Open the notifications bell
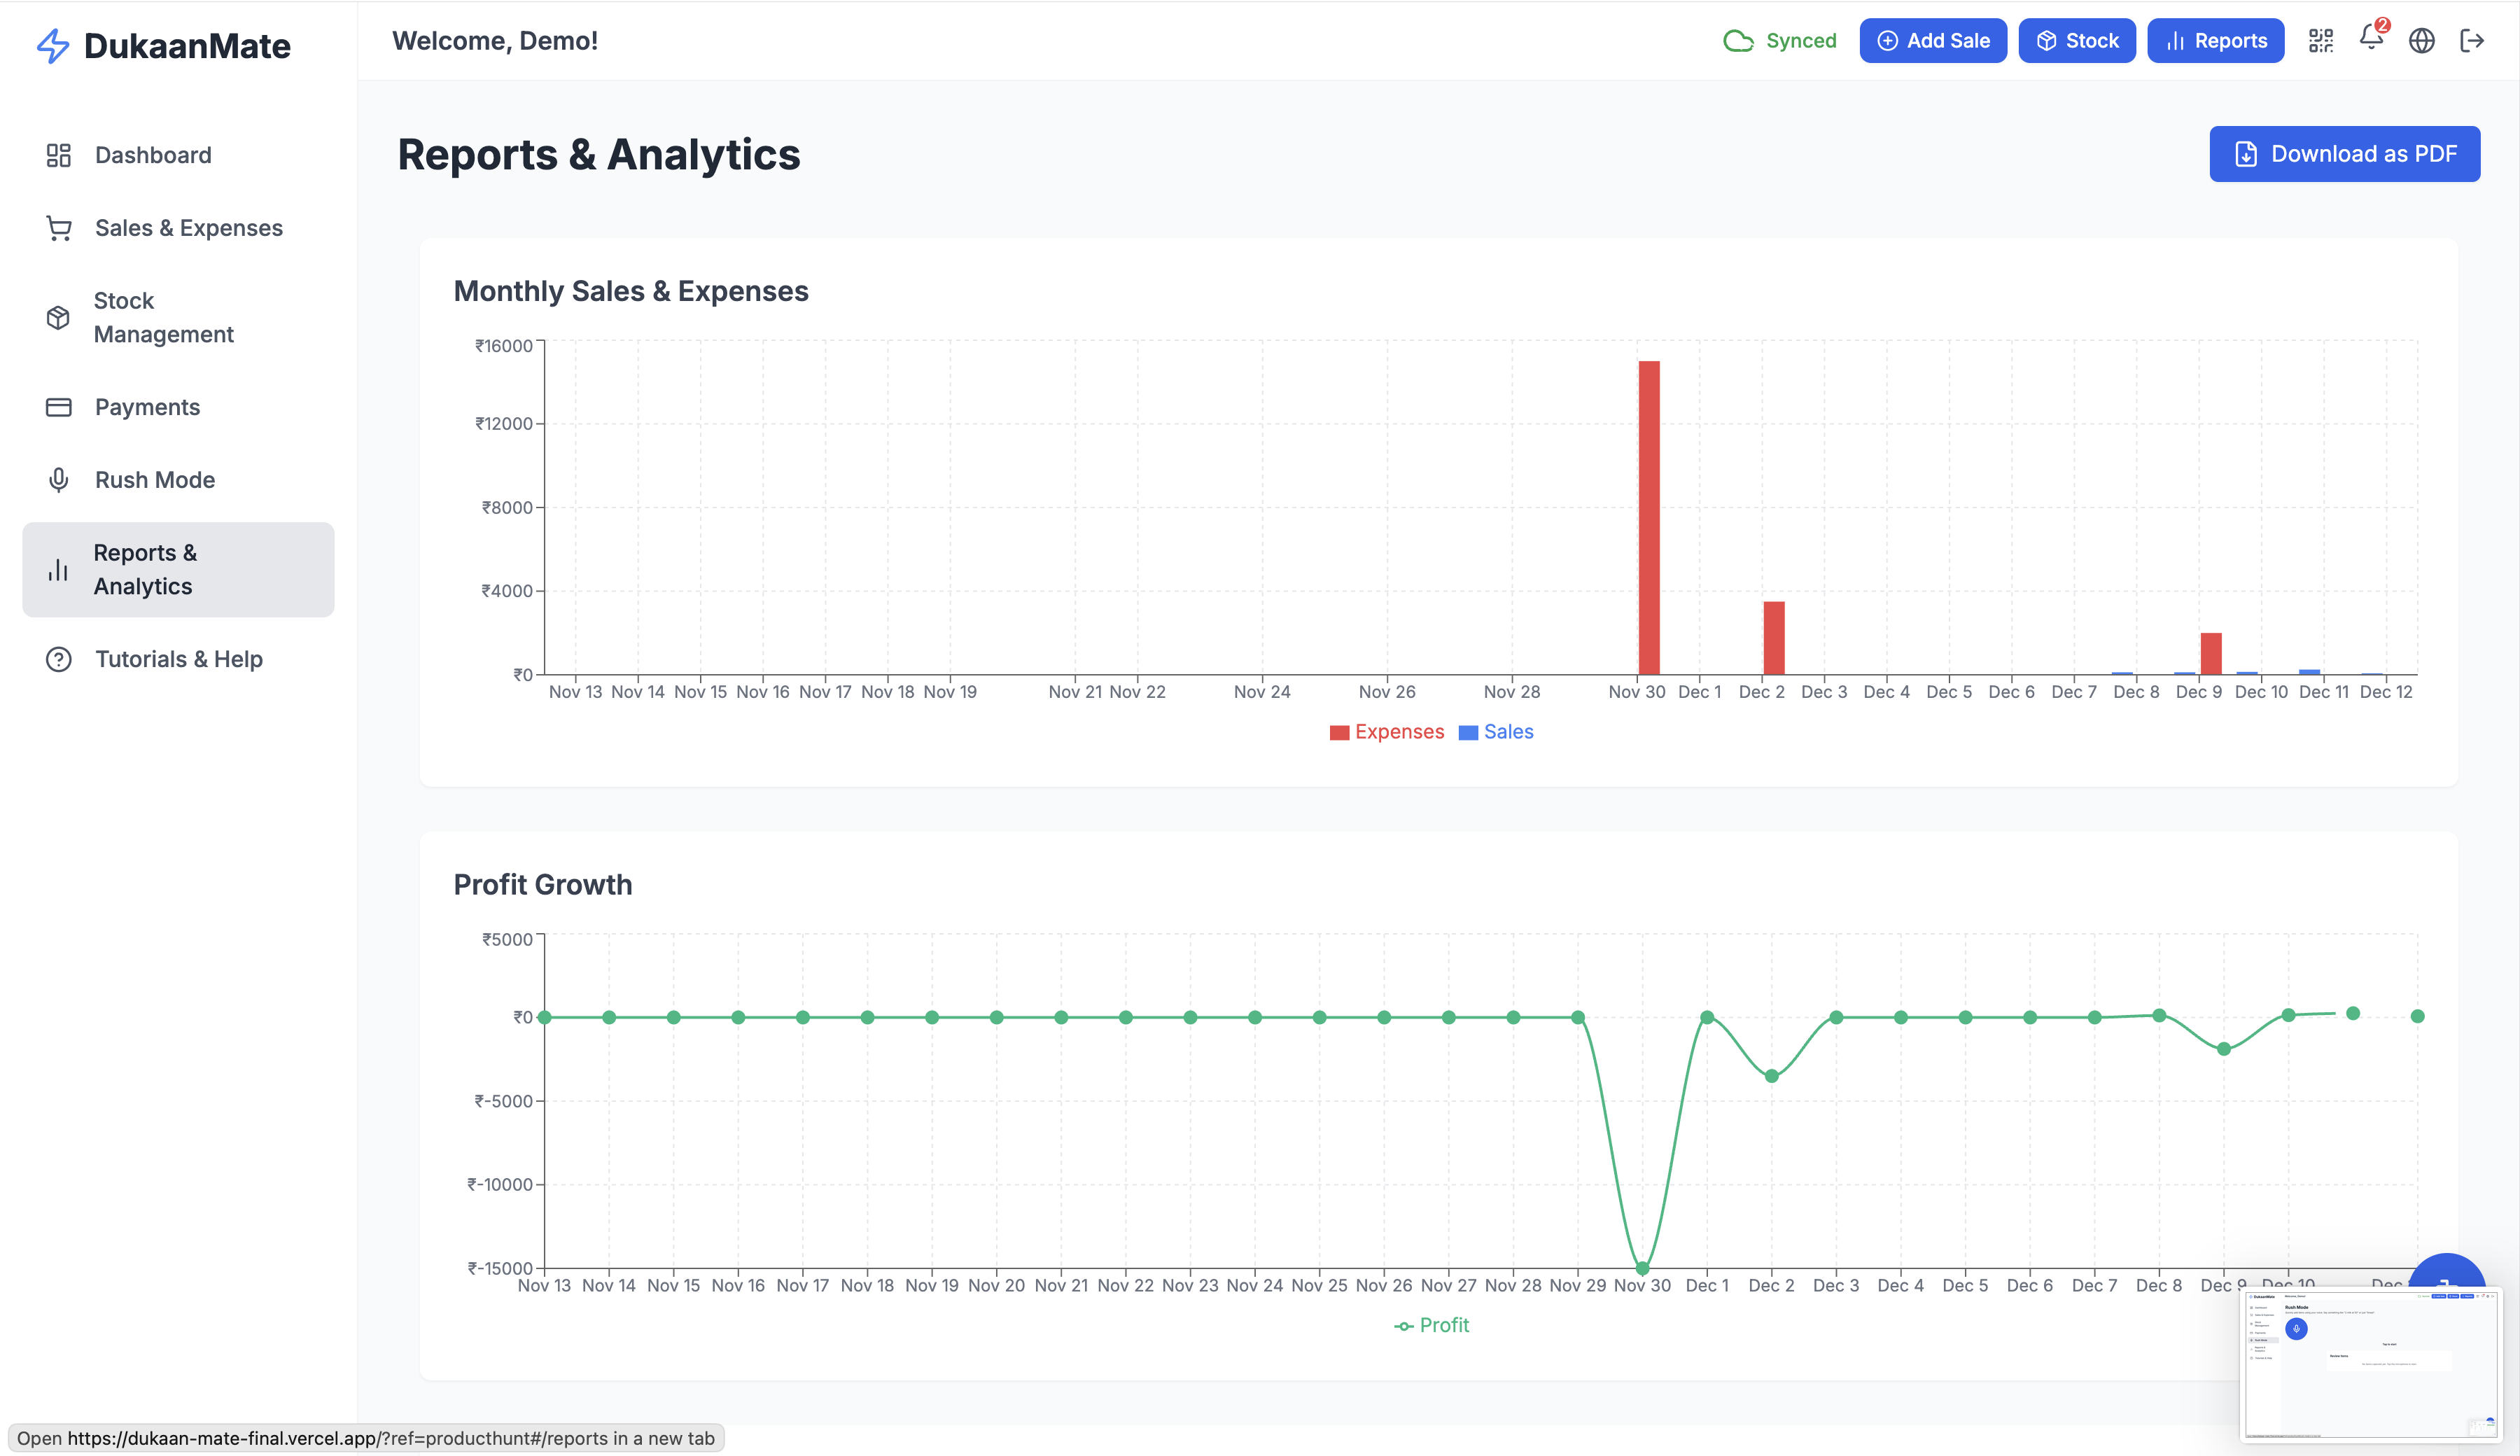2520x1456 pixels. [2370, 38]
